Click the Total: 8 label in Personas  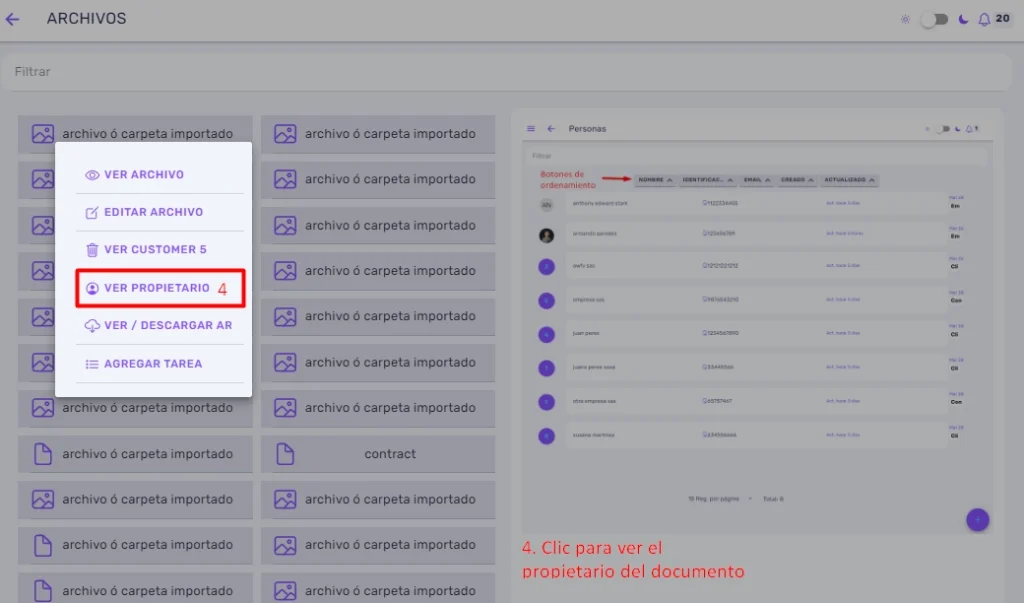tap(773, 499)
